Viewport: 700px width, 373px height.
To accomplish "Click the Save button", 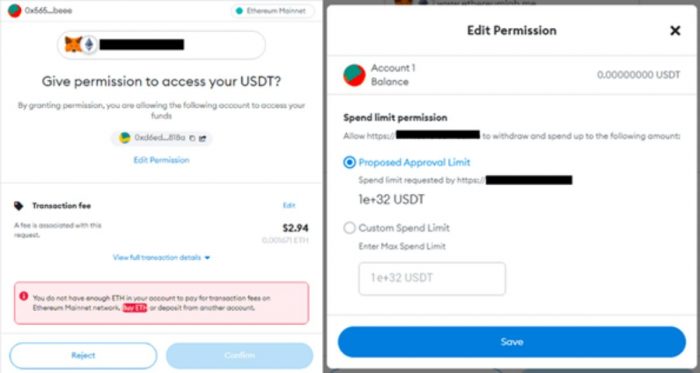I will pos(512,342).
